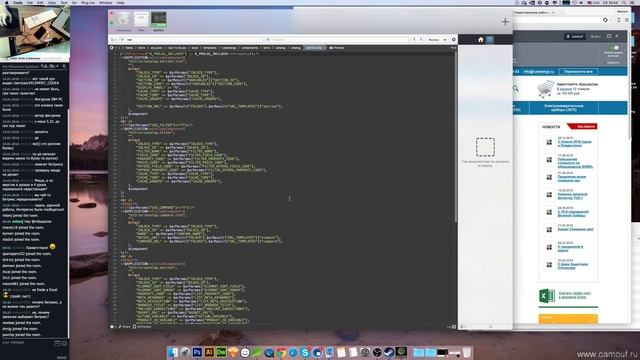Open Dreamweaver from the Dock

click(221, 352)
